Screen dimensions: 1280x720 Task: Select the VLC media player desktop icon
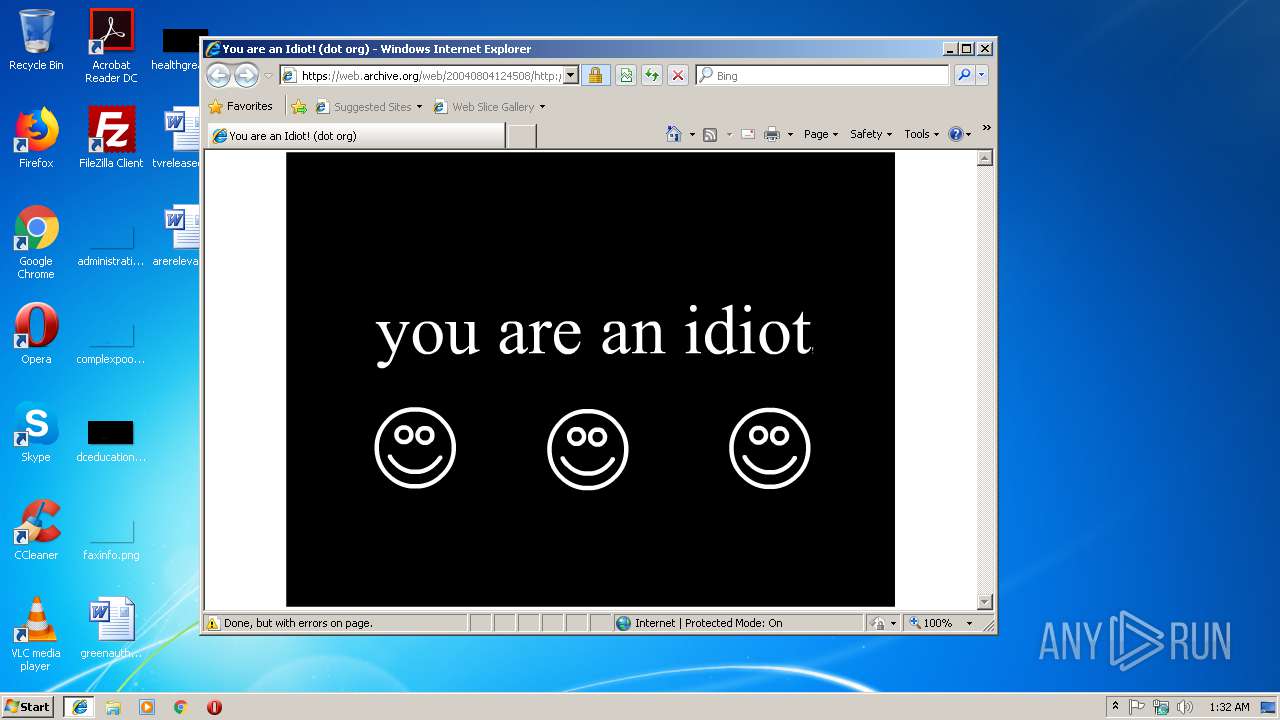[x=36, y=634]
